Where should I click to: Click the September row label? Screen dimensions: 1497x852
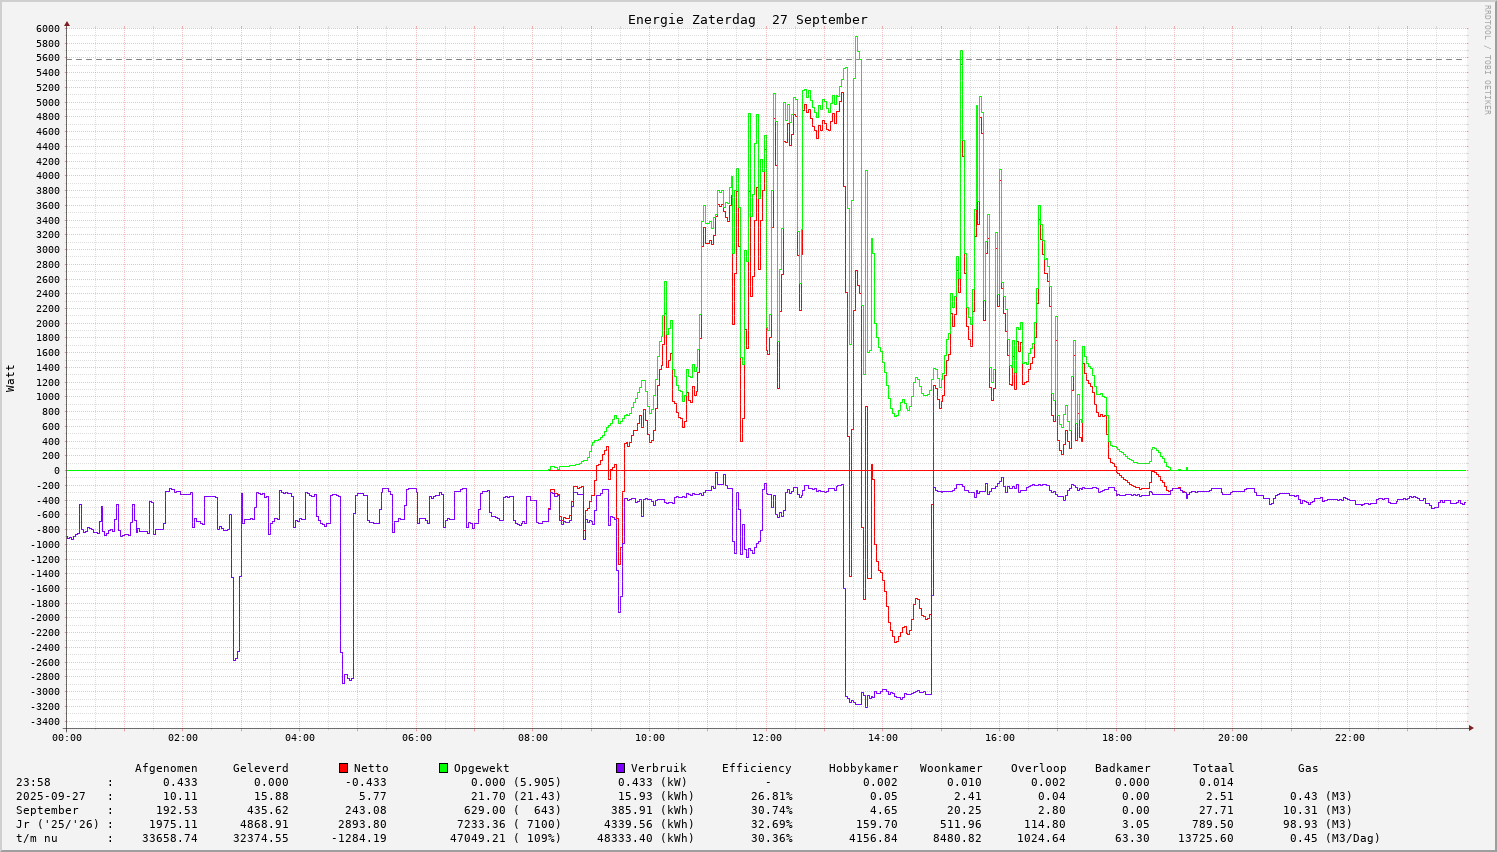pyautogui.click(x=47, y=810)
